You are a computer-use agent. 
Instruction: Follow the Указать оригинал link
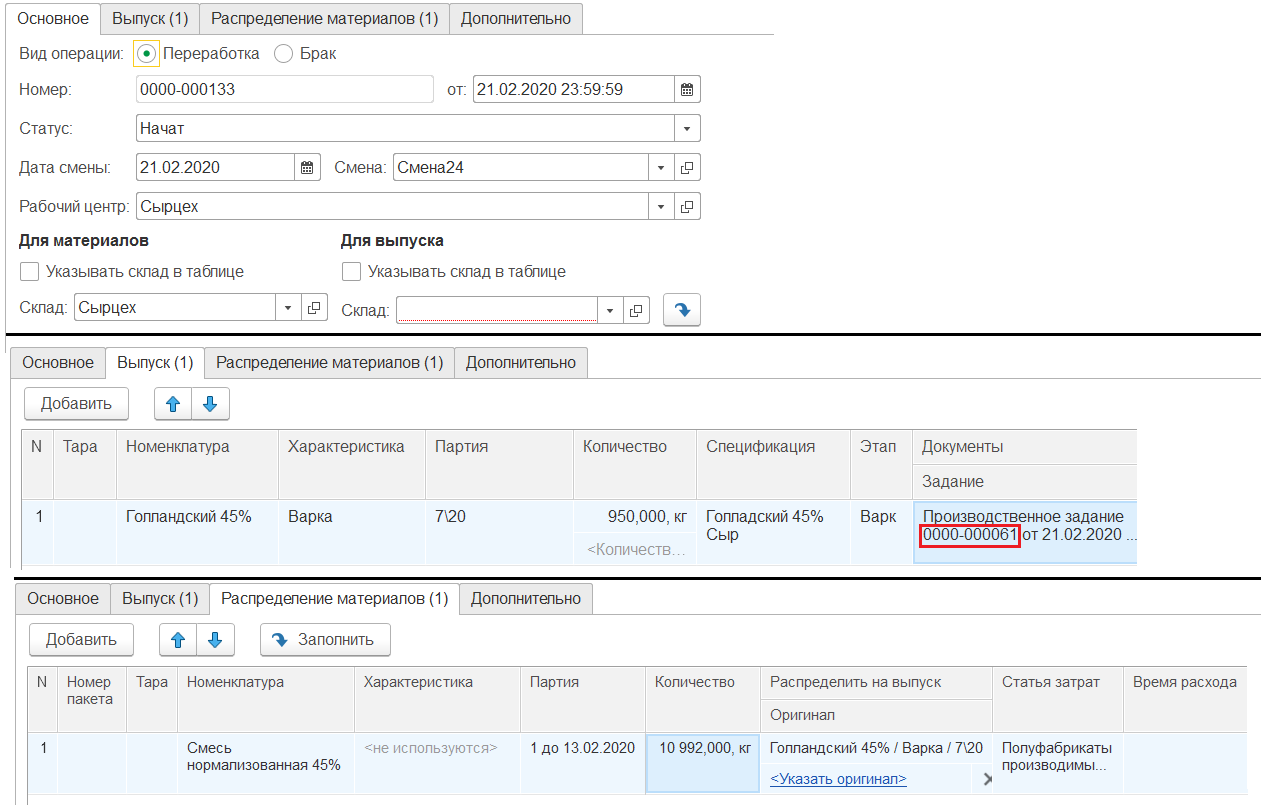tap(838, 779)
